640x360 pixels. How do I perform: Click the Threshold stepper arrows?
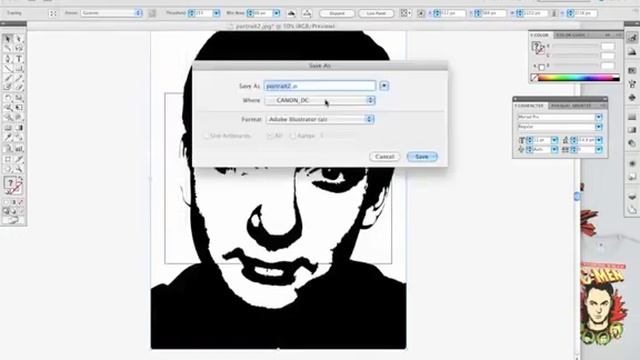click(191, 13)
